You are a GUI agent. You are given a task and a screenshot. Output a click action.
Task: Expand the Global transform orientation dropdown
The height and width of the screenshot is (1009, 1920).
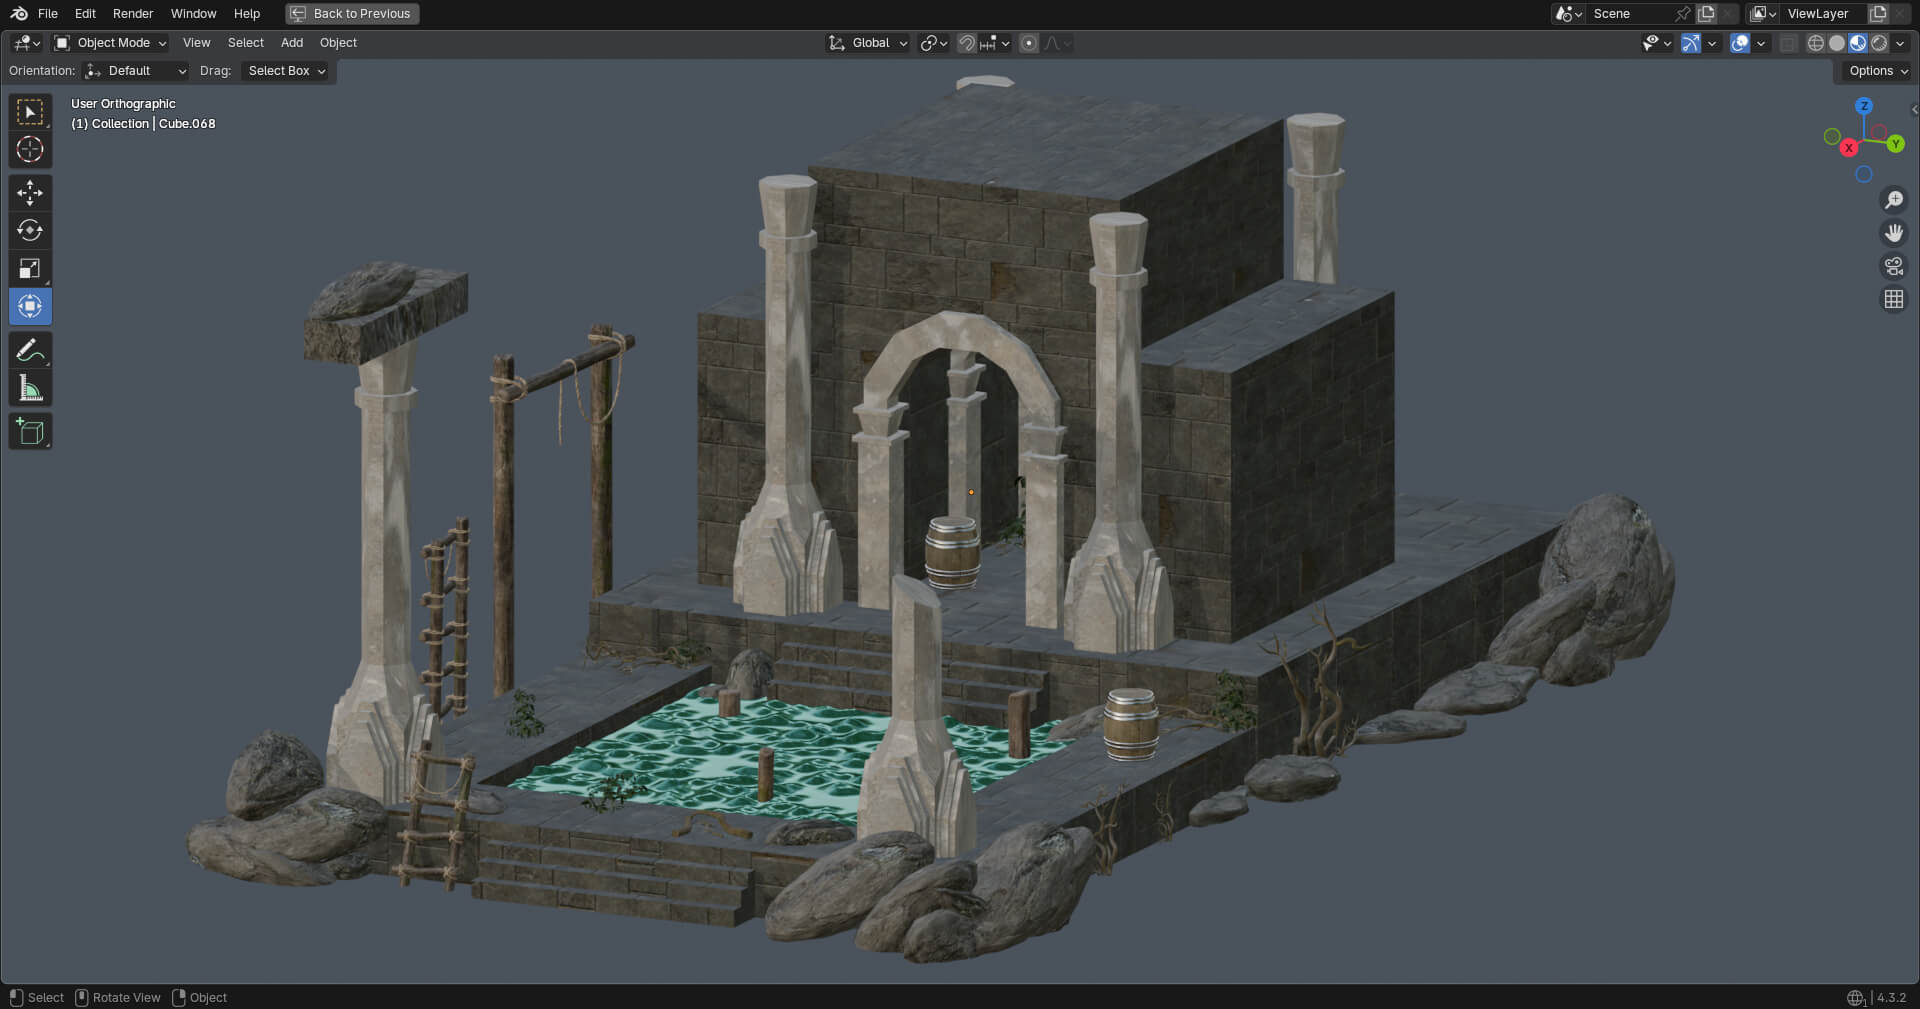coord(868,43)
